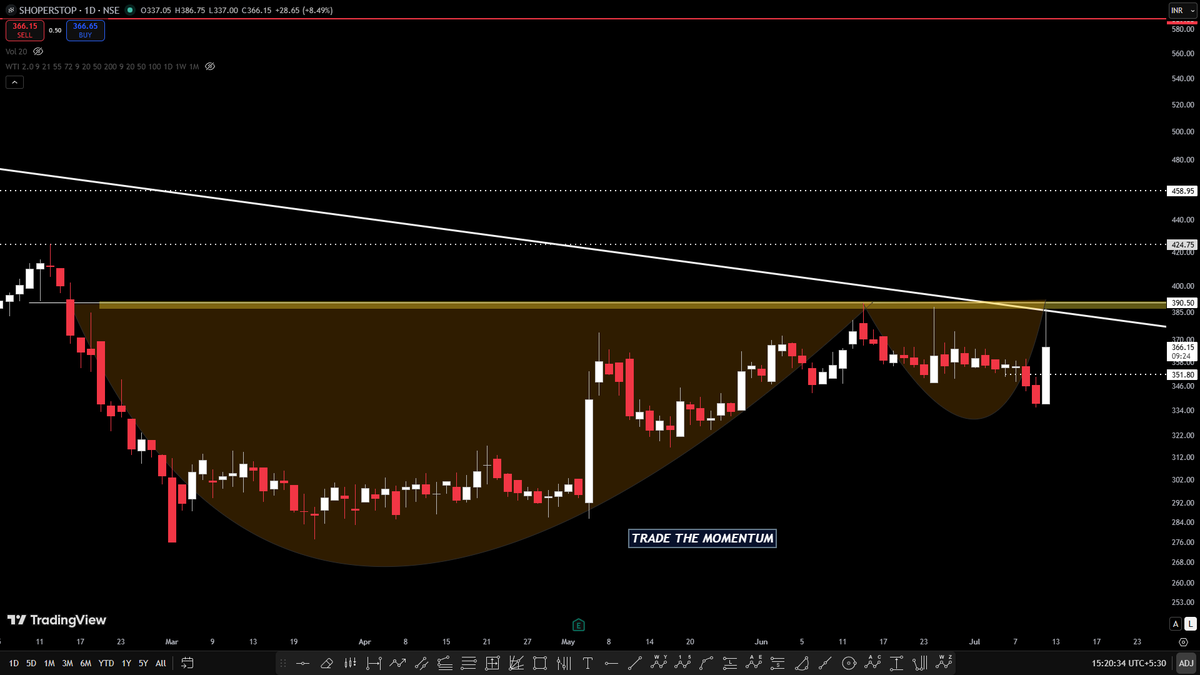1200x675 pixels.
Task: Click the Vol 20 indicator label
Action: click(x=16, y=50)
